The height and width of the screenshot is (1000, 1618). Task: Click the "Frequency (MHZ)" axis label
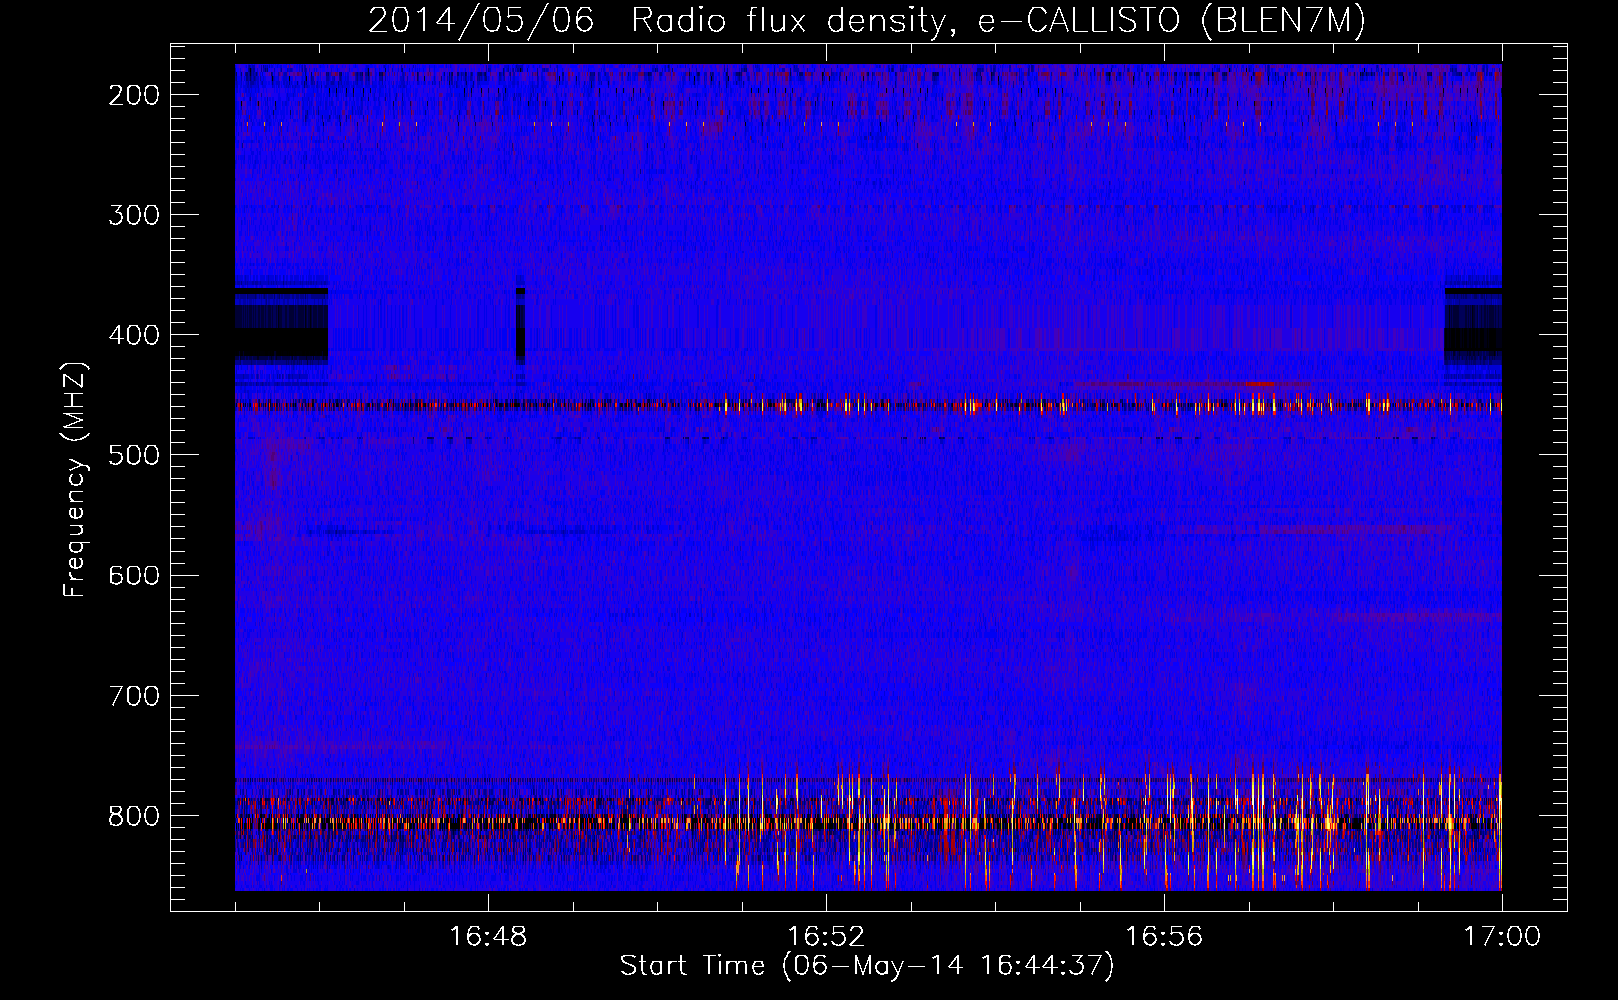pyautogui.click(x=75, y=480)
